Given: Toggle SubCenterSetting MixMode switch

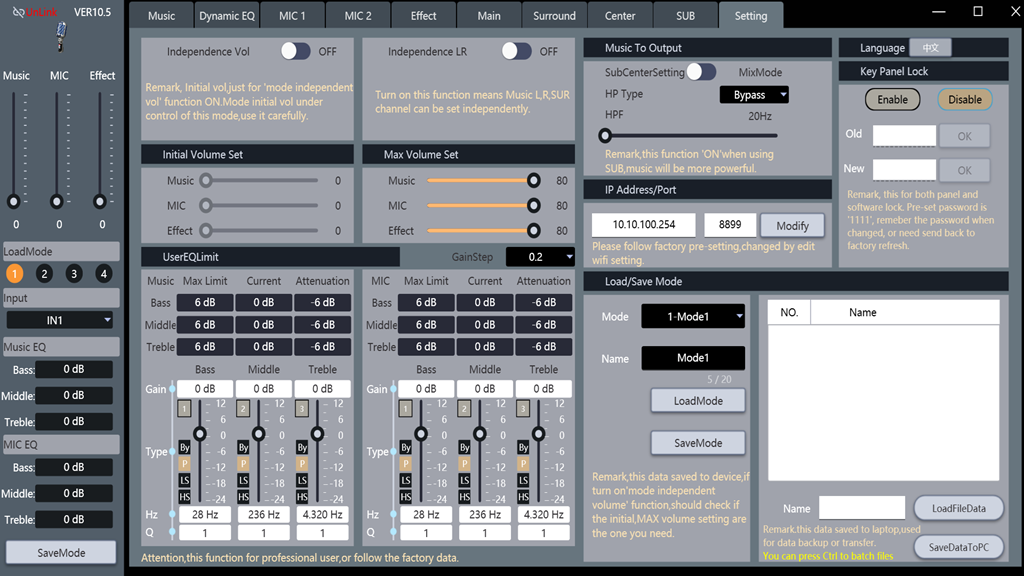Looking at the screenshot, I should click(701, 72).
